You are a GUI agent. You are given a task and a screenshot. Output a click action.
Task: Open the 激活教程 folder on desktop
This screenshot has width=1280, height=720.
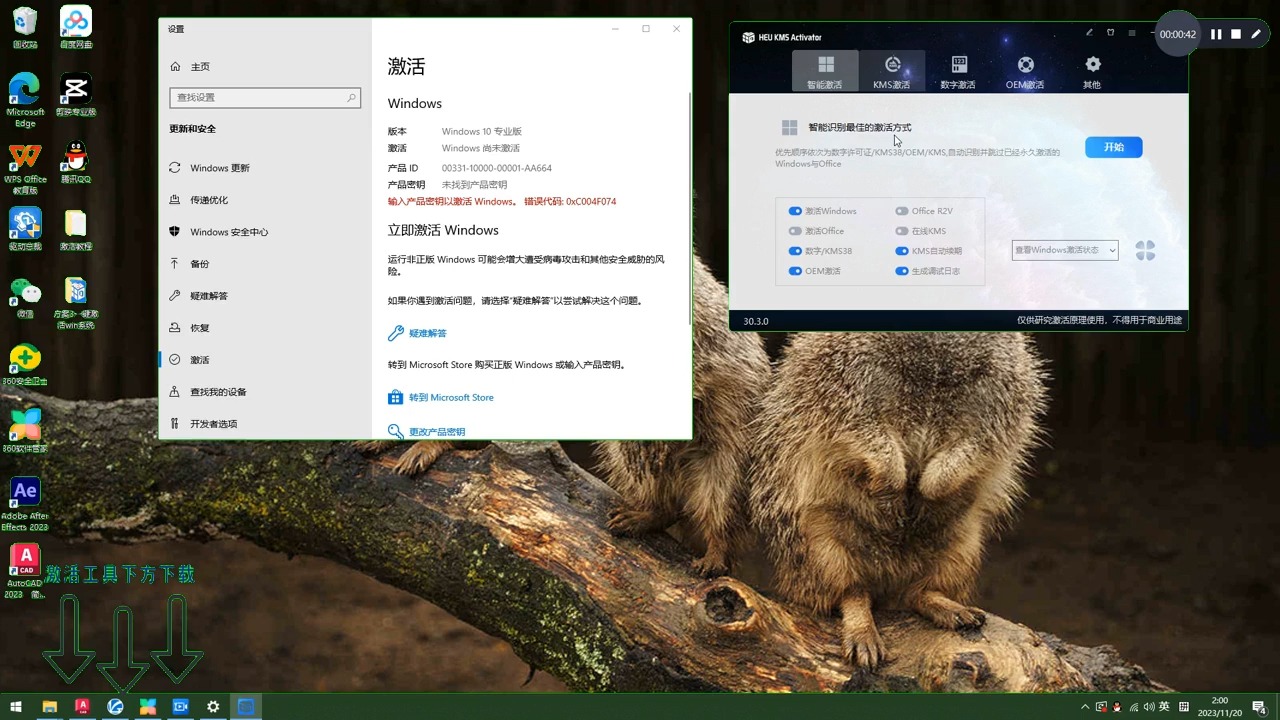pos(76,230)
